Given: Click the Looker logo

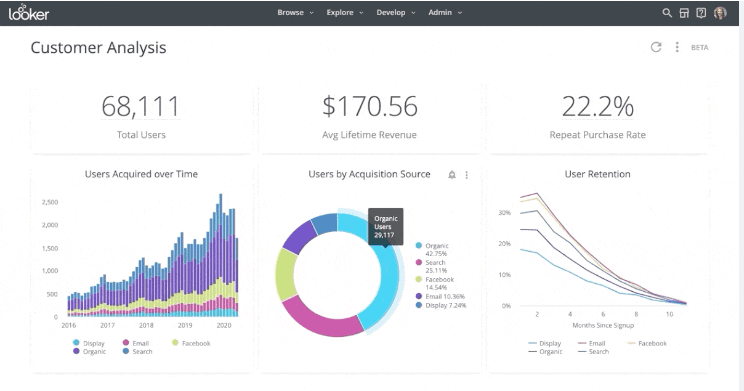Looking at the screenshot, I should (28, 13).
